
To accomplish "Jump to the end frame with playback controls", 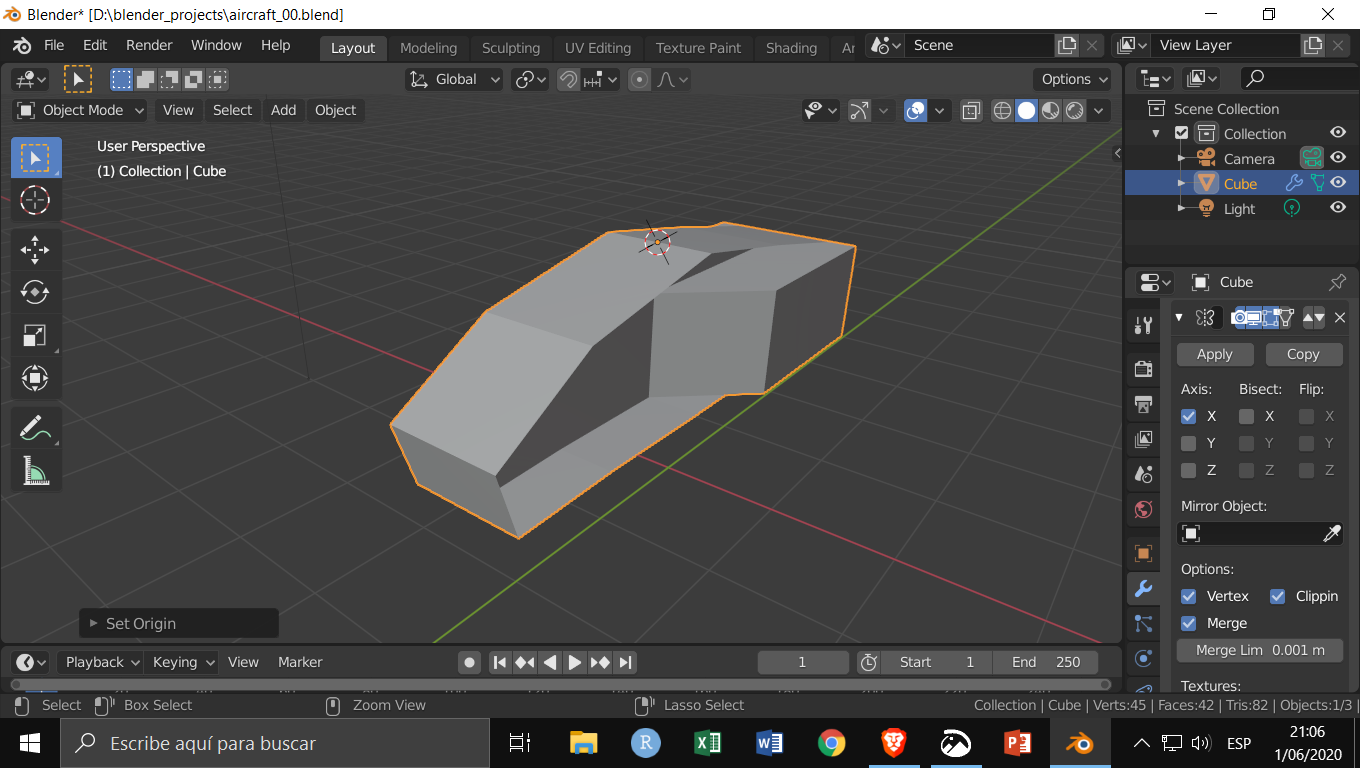I will click(625, 661).
